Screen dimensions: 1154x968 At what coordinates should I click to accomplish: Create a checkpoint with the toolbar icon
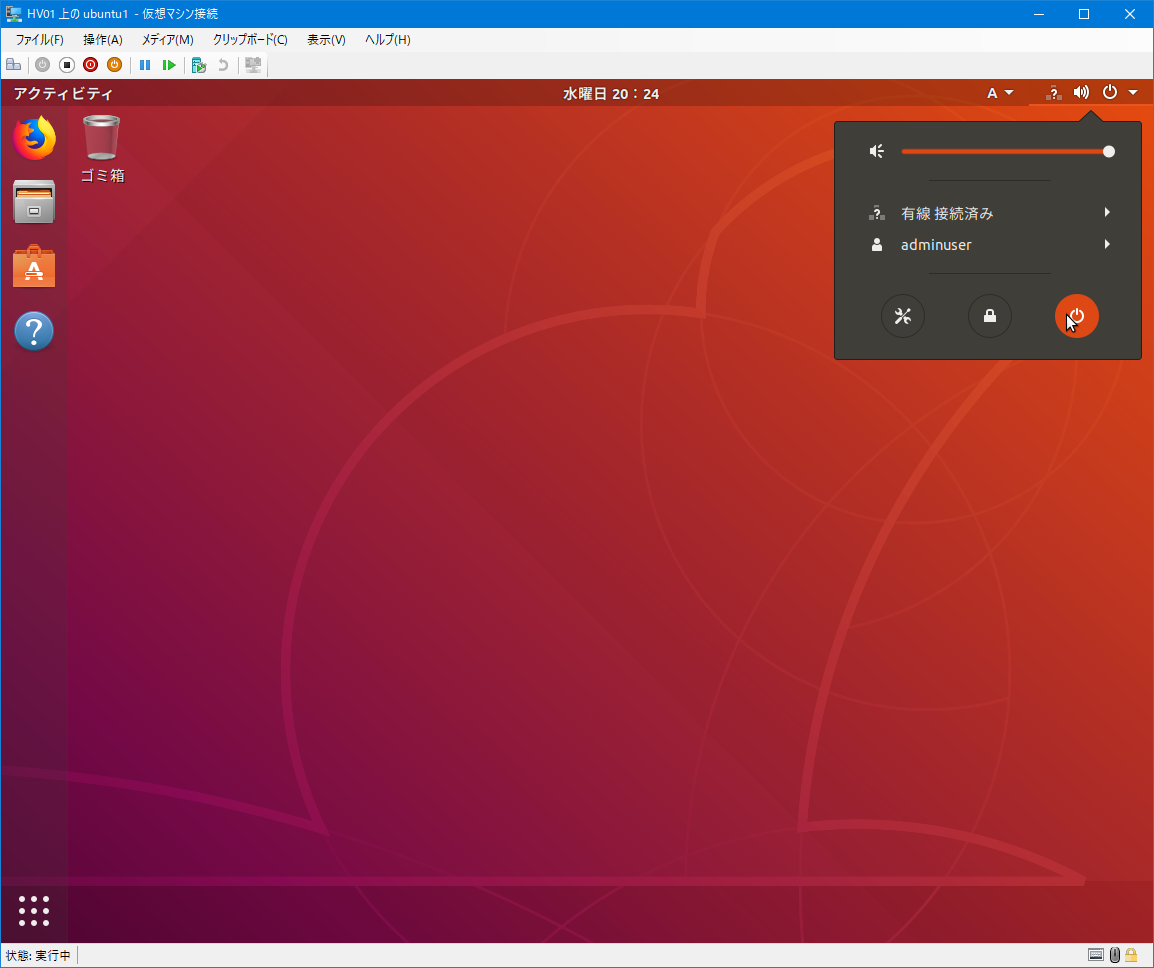[199, 65]
